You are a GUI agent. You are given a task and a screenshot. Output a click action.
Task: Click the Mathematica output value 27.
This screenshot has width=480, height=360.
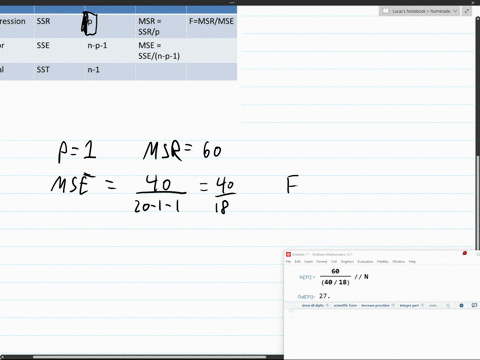pos(325,296)
